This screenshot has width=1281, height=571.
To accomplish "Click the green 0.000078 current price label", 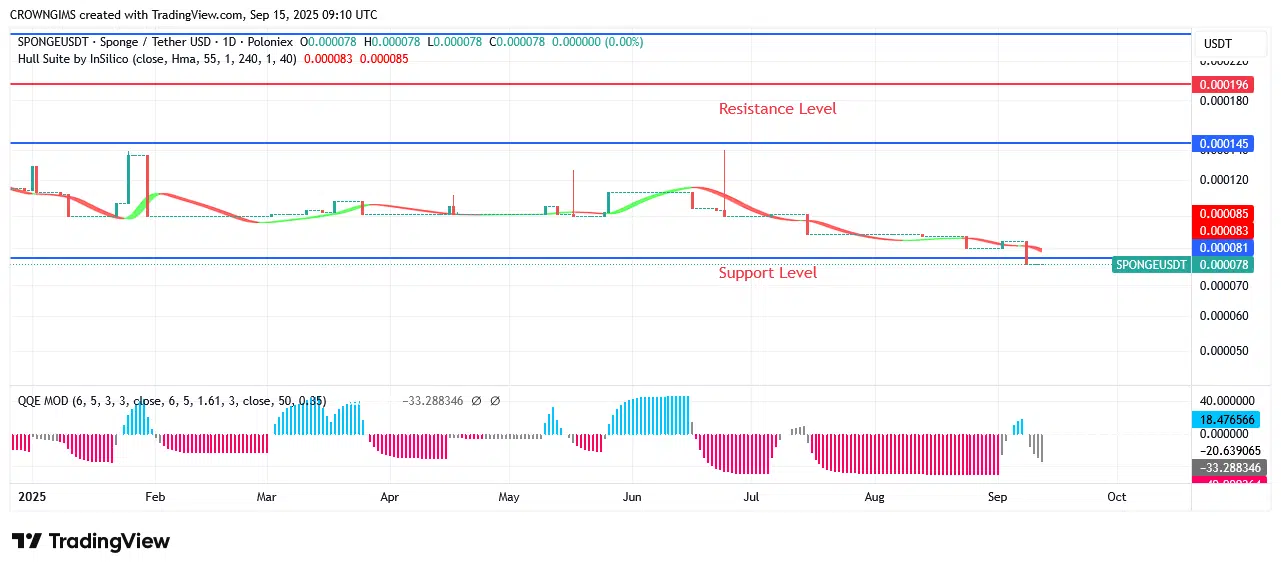I will (x=1223, y=265).
